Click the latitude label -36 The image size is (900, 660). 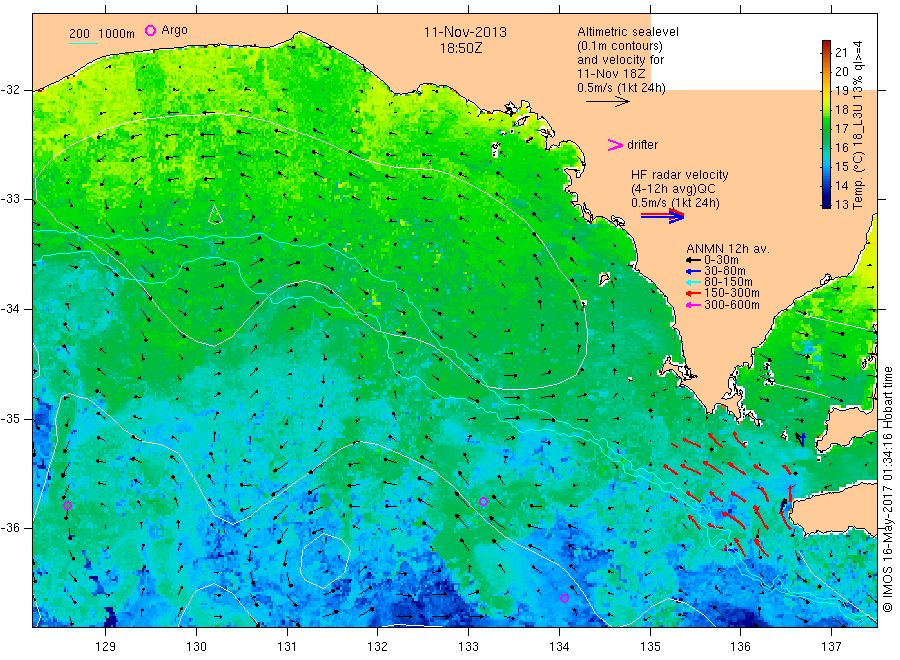pos(10,527)
